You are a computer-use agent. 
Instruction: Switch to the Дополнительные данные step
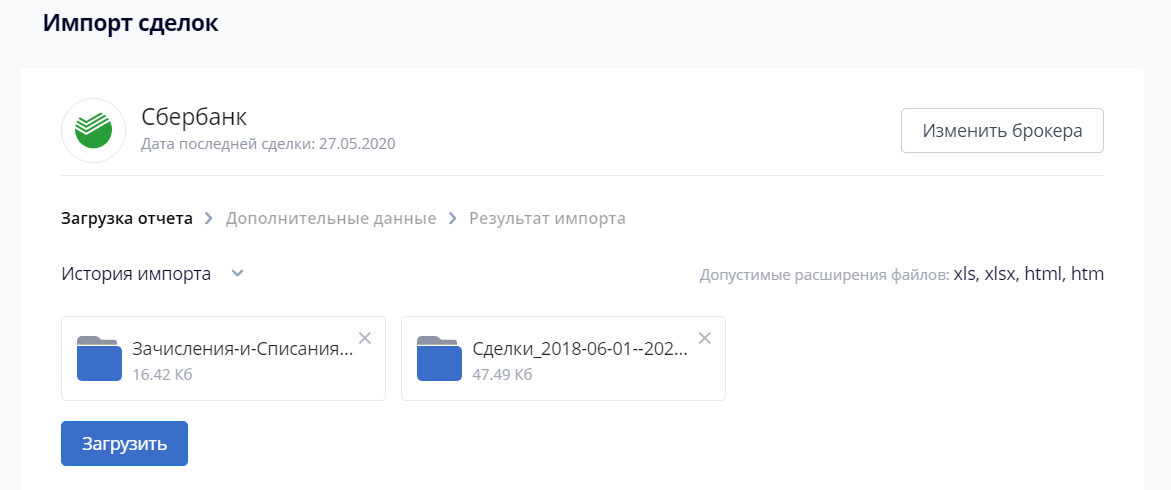[x=331, y=218]
